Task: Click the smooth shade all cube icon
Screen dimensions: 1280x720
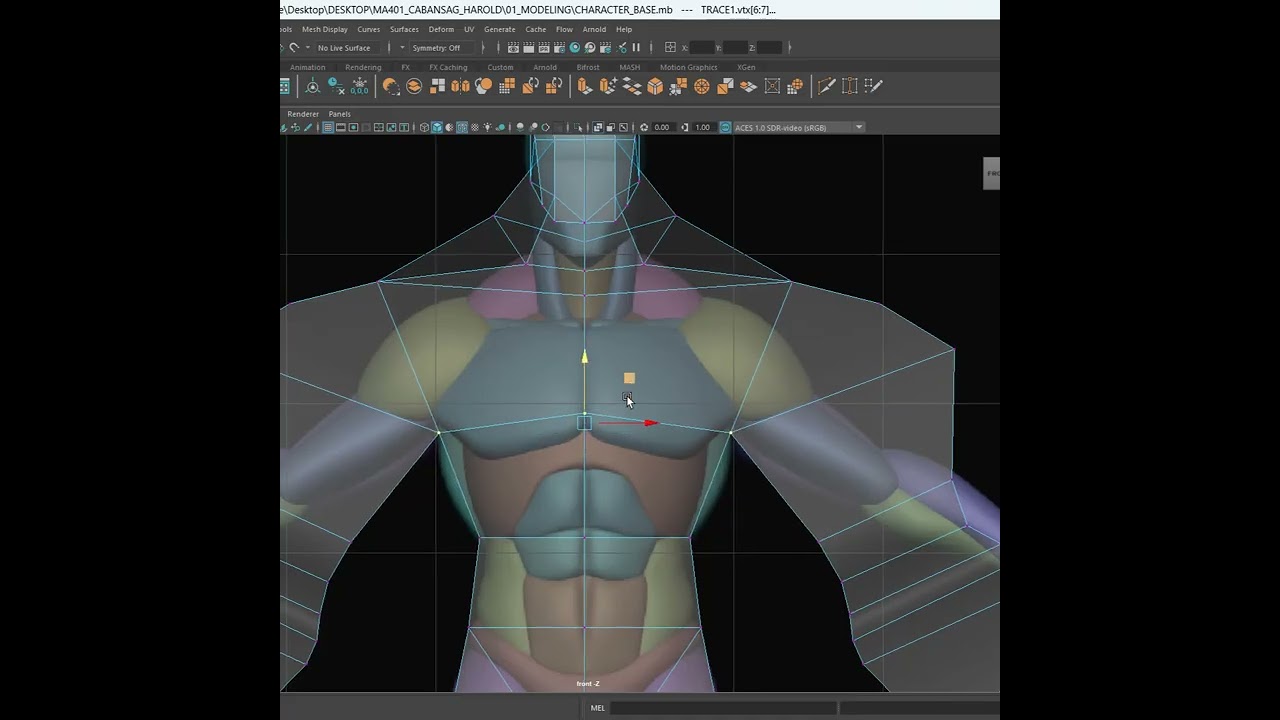Action: tap(437, 127)
